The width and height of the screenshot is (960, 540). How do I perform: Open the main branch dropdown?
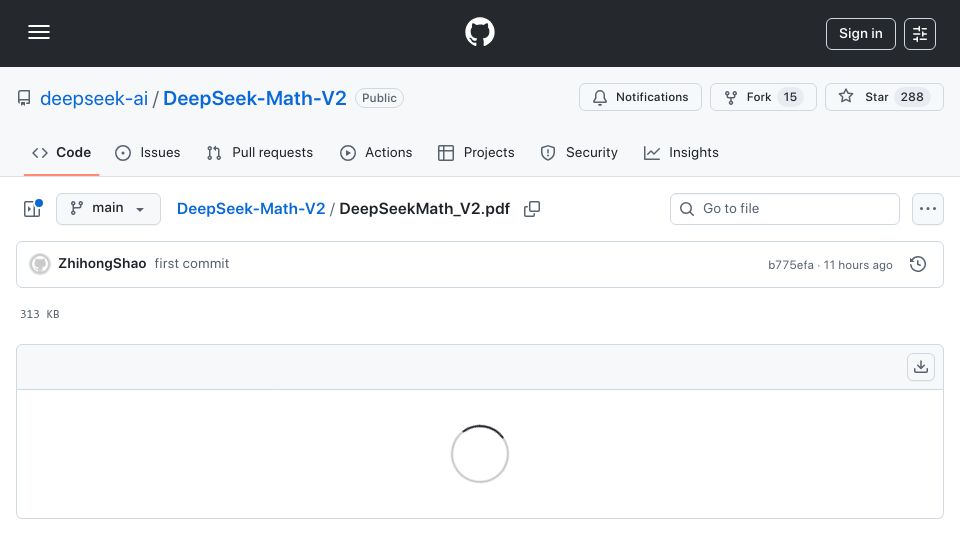(108, 209)
